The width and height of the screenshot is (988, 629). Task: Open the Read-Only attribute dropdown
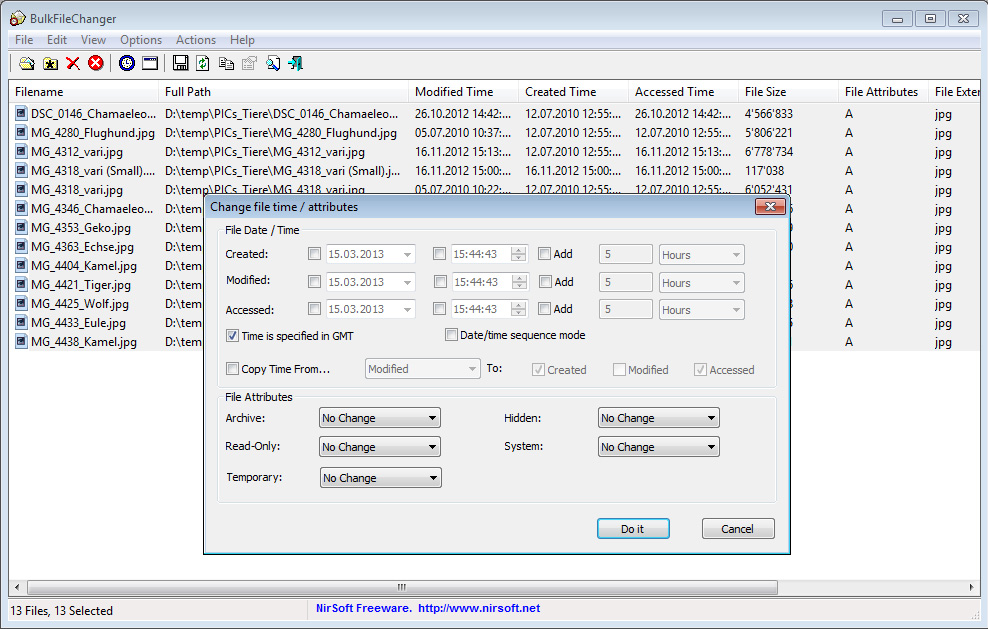point(380,447)
